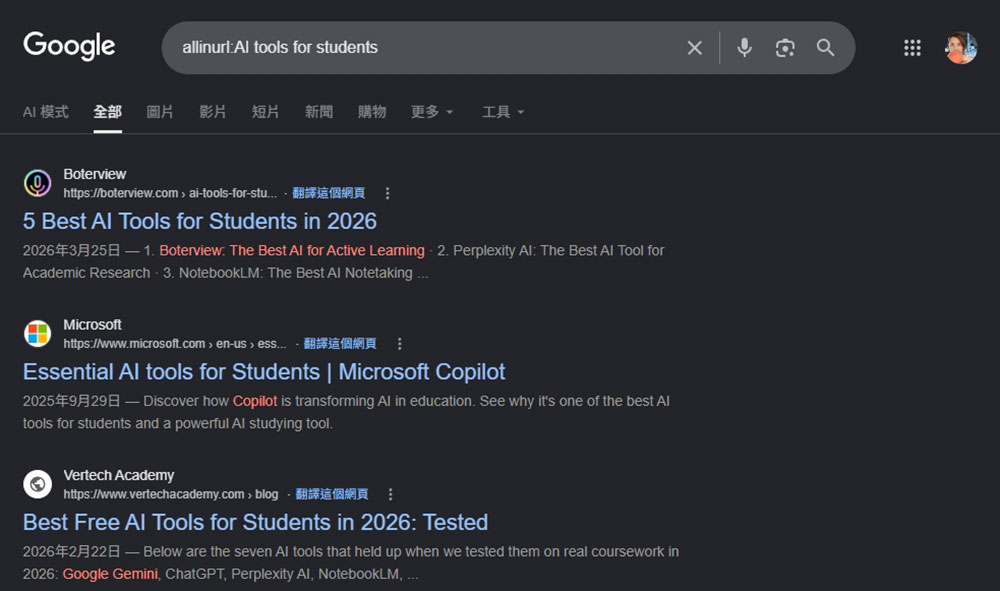Select the 全部 tab
The height and width of the screenshot is (591, 1000).
pos(107,112)
